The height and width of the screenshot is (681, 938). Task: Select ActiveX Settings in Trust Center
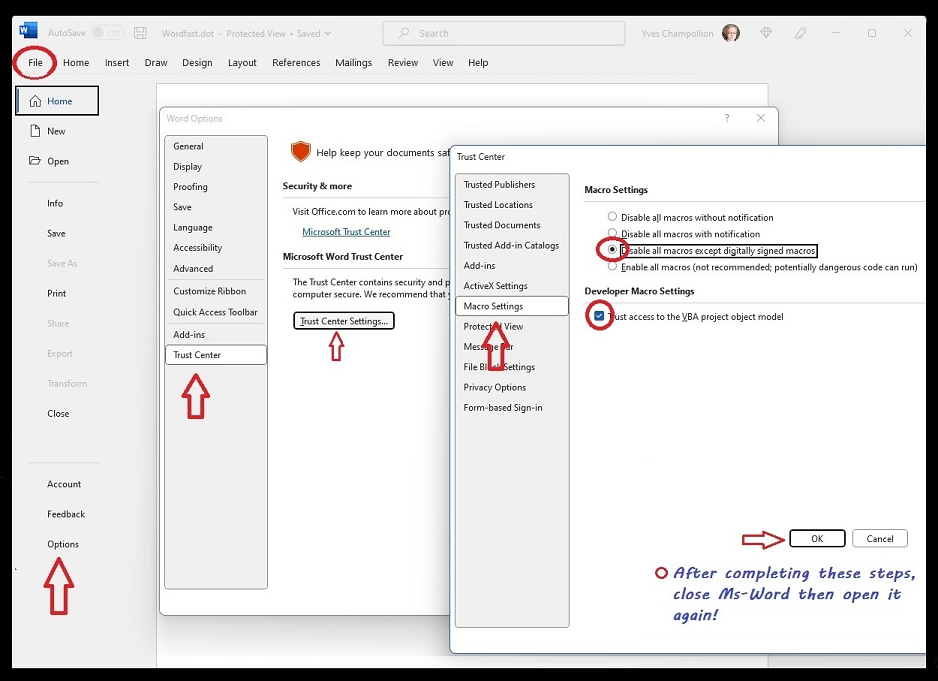512,285
